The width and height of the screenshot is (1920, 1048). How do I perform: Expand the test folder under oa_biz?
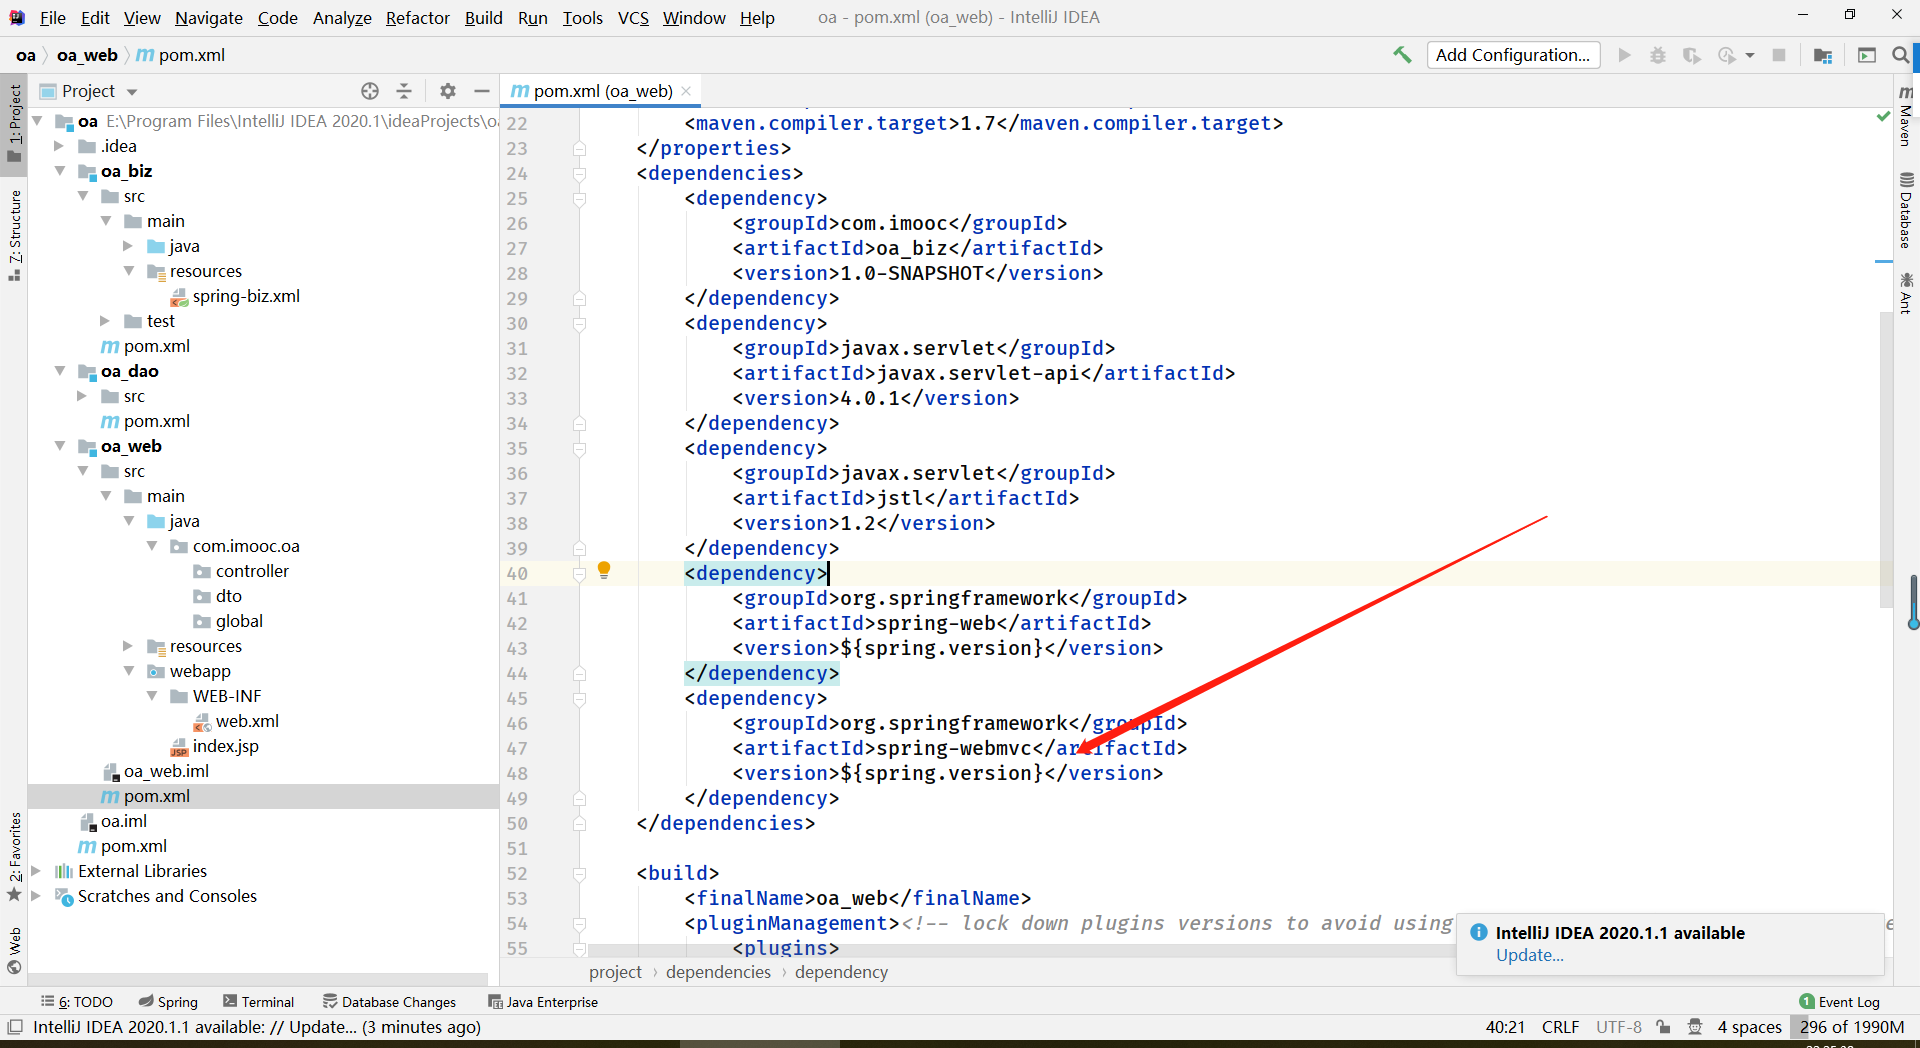[x=105, y=321]
